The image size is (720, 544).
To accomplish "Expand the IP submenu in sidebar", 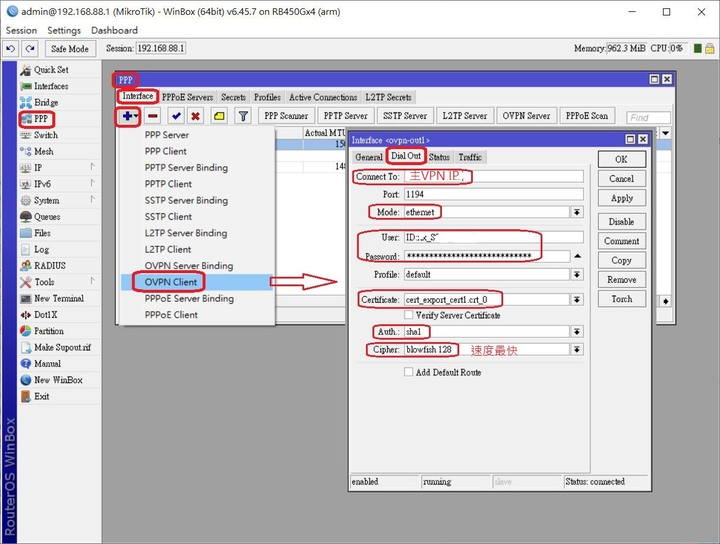I will click(59, 168).
